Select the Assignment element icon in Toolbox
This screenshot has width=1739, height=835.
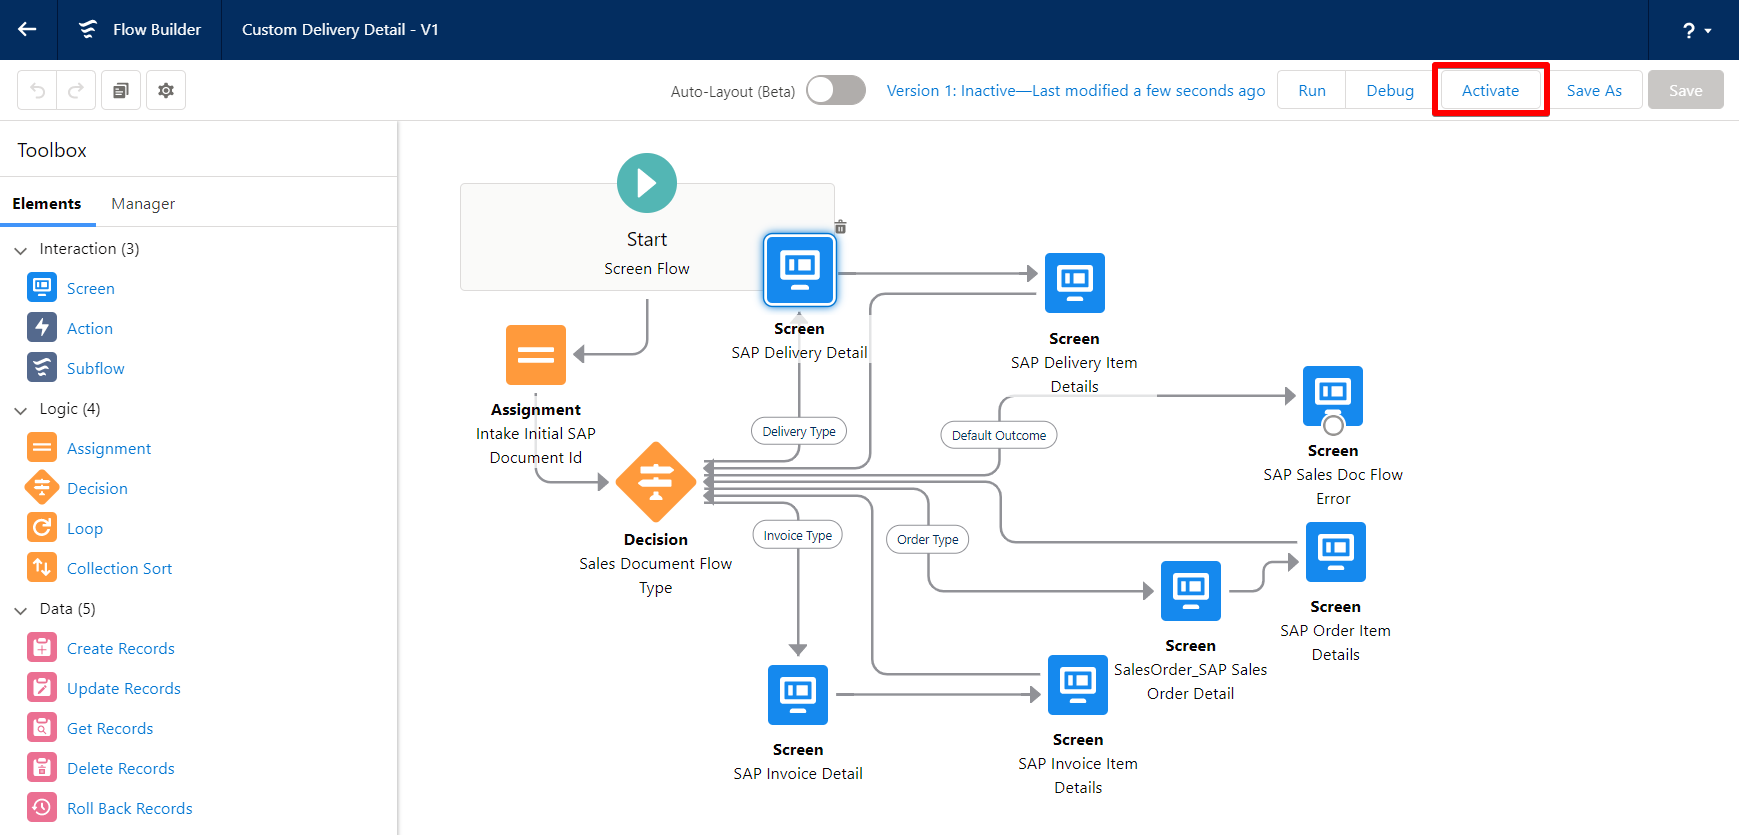click(42, 447)
